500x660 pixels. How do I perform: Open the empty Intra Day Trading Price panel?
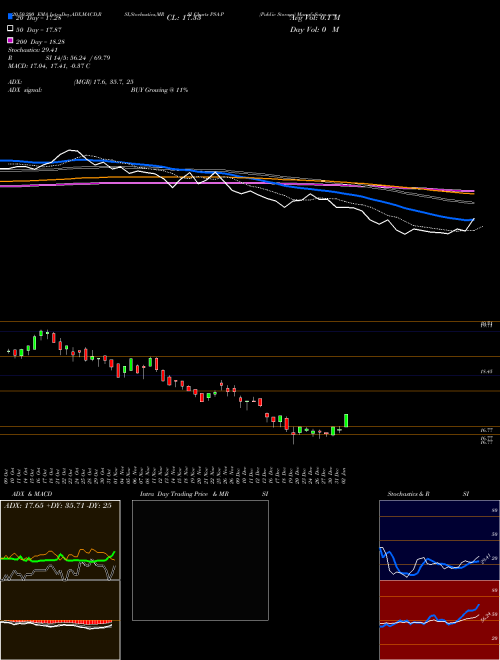pyautogui.click(x=200, y=560)
